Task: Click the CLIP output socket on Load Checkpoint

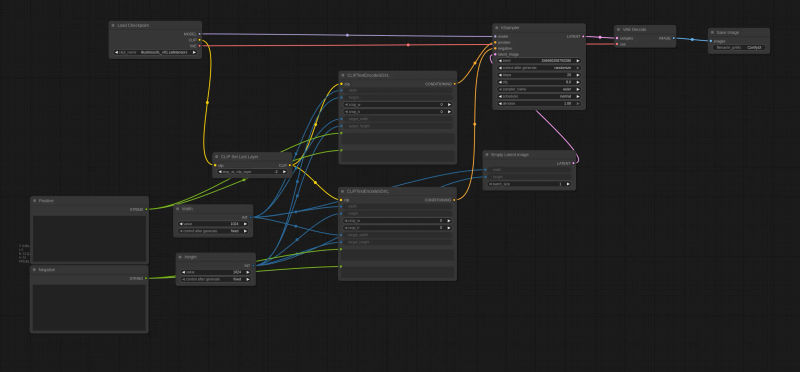Action: [x=199, y=40]
